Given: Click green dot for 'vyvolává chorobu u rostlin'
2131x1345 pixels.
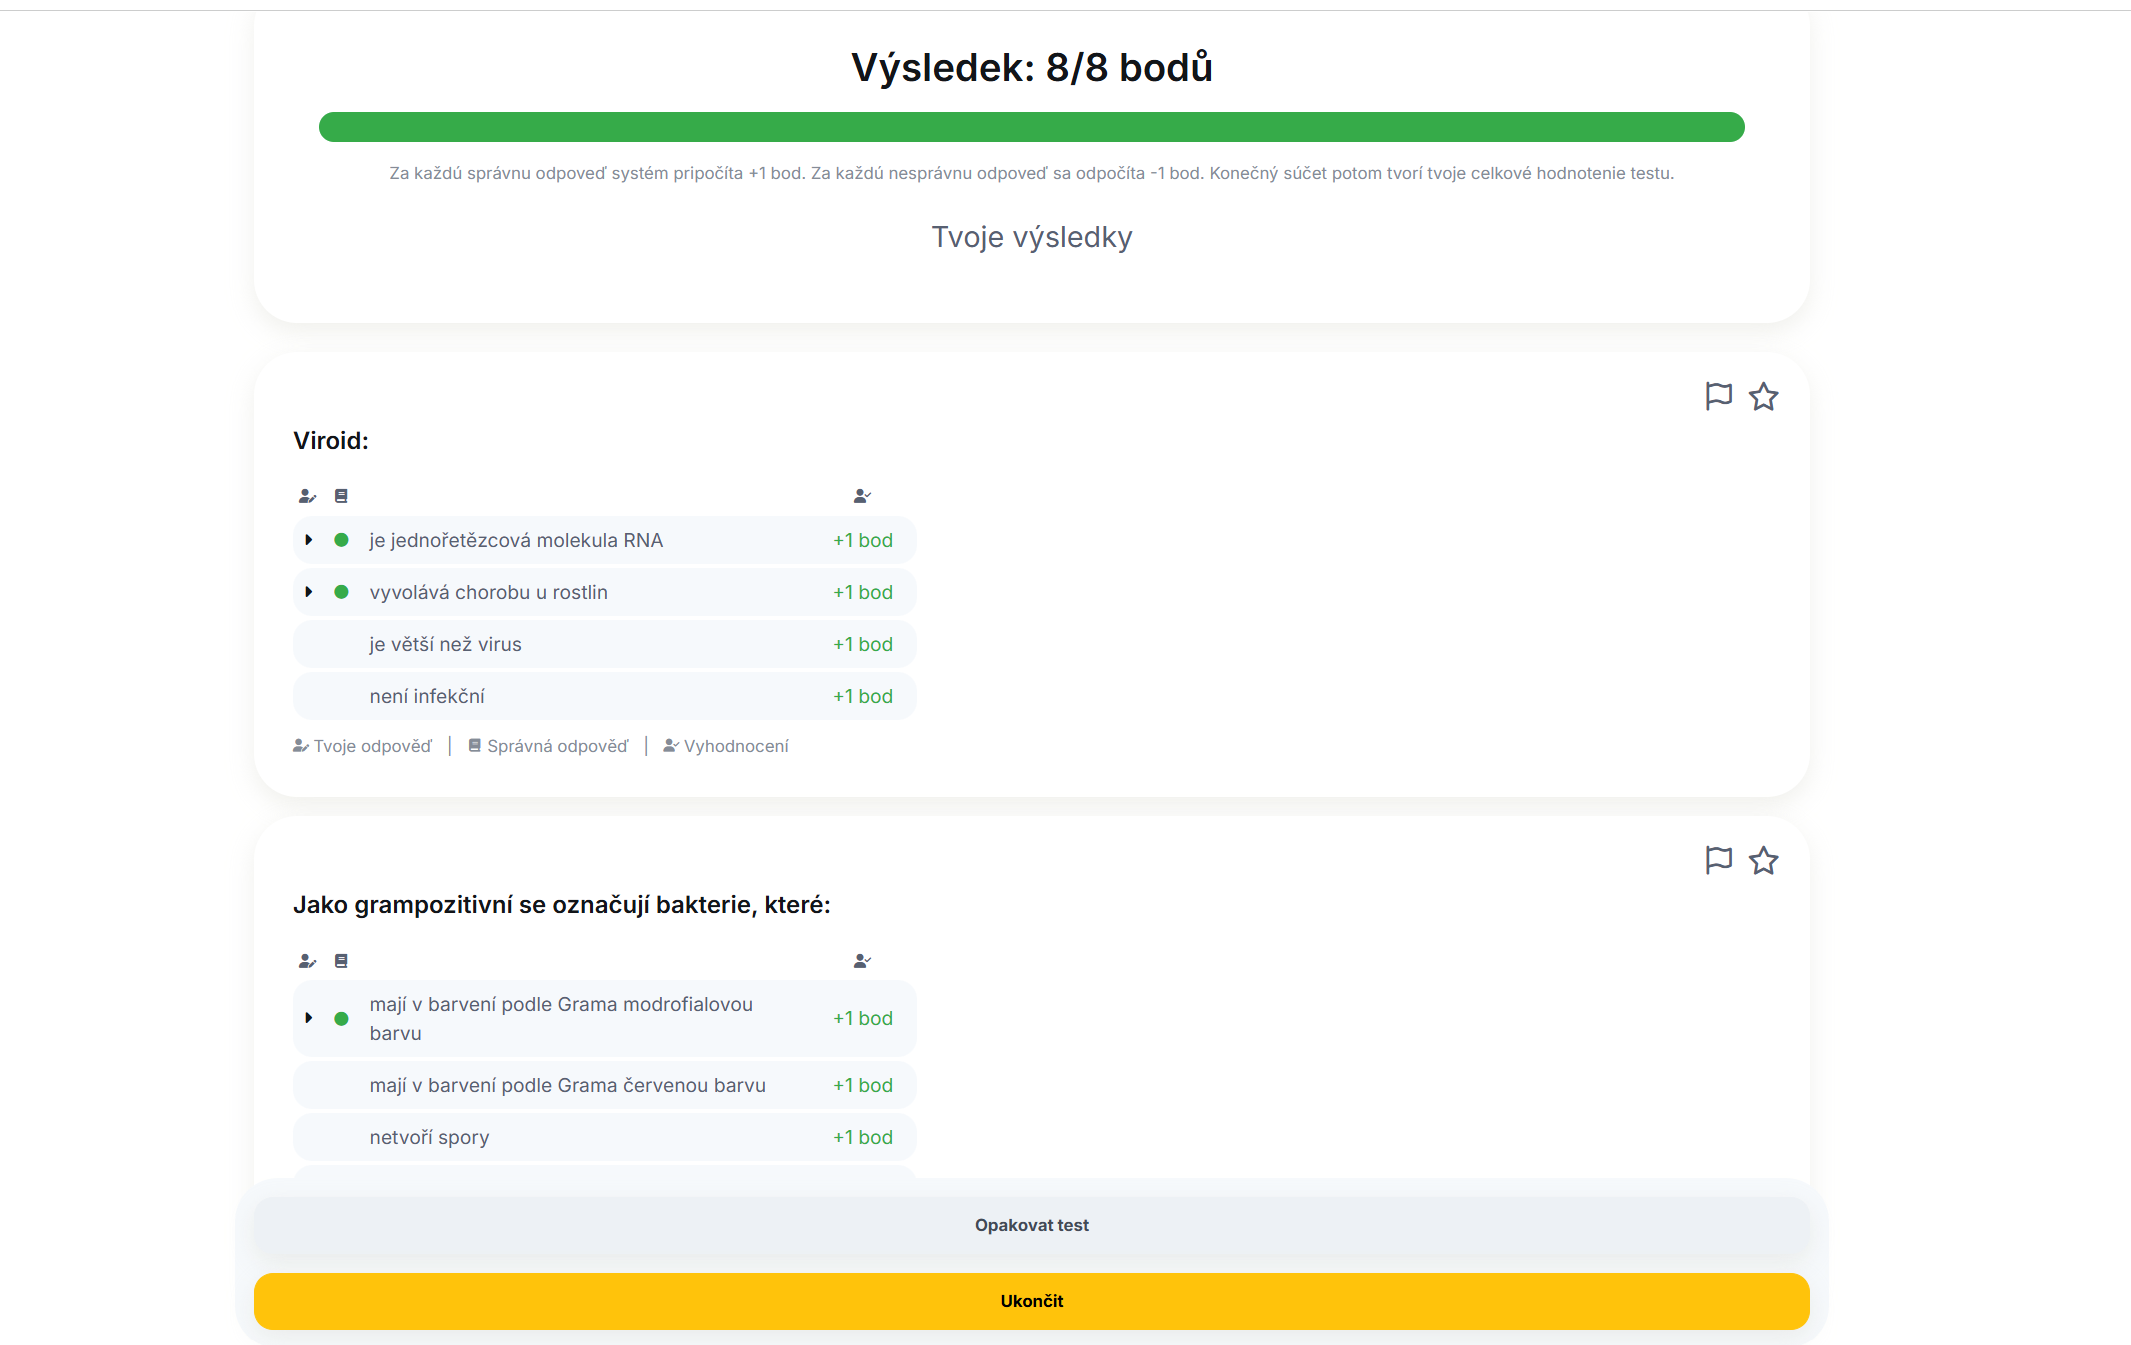Looking at the screenshot, I should 341,592.
